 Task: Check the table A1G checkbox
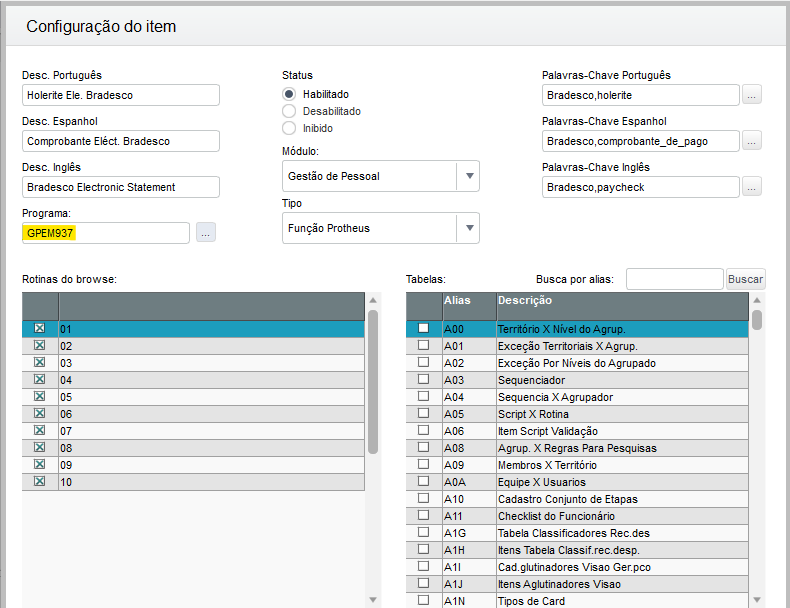coord(423,532)
